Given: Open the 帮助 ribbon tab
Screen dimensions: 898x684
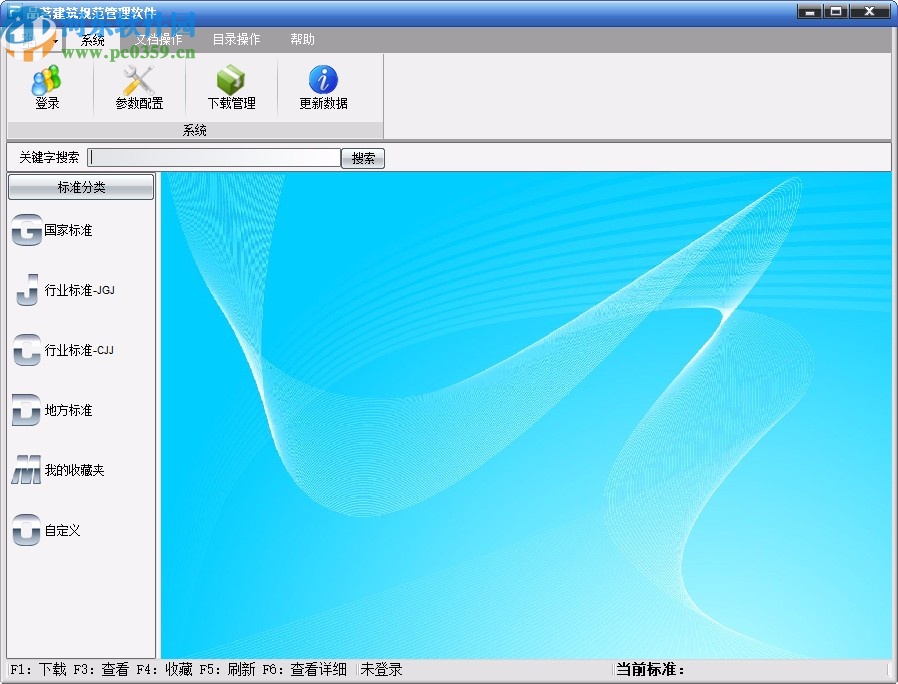Looking at the screenshot, I should (x=302, y=40).
